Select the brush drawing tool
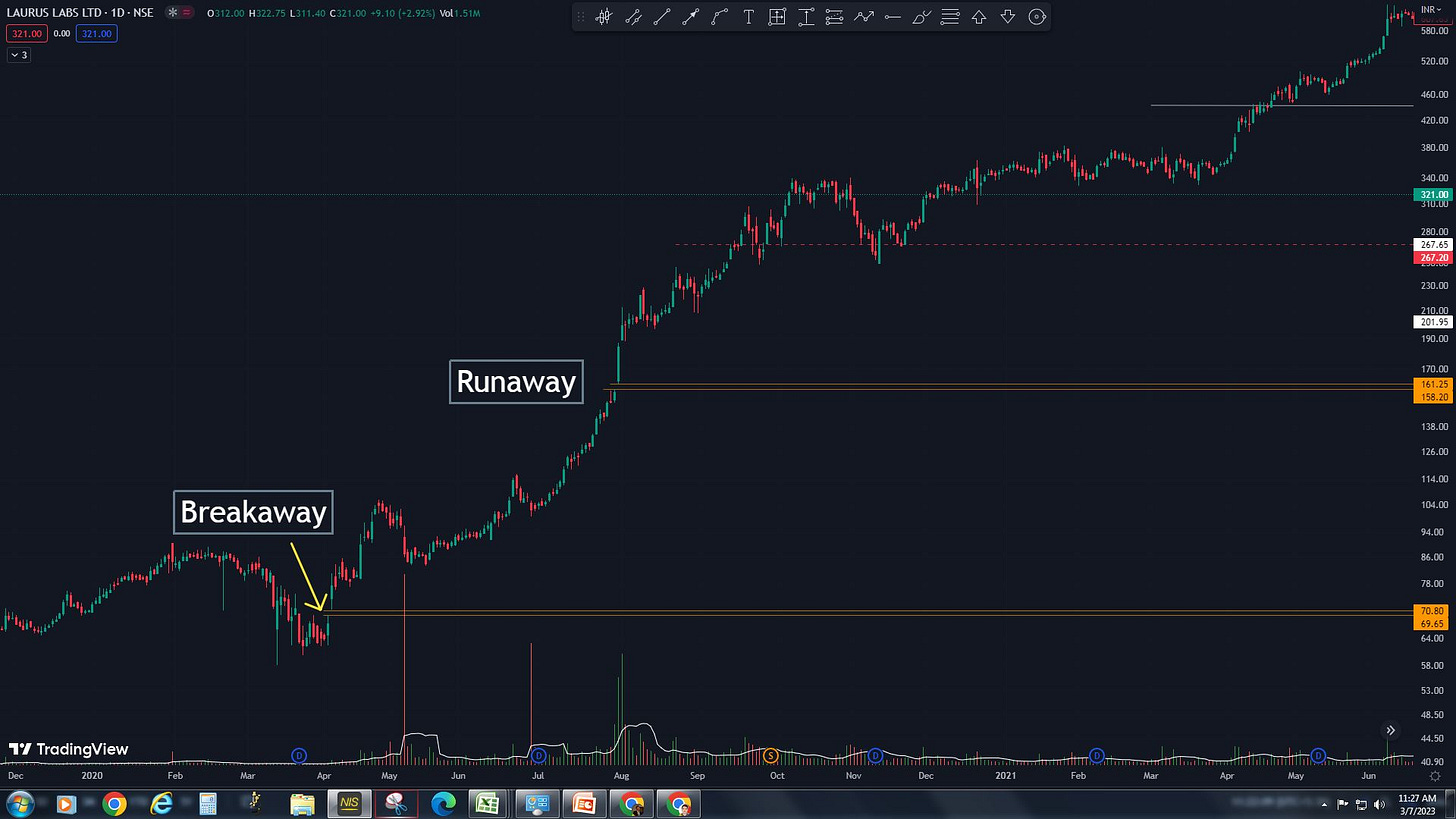The image size is (1456, 819). click(922, 17)
